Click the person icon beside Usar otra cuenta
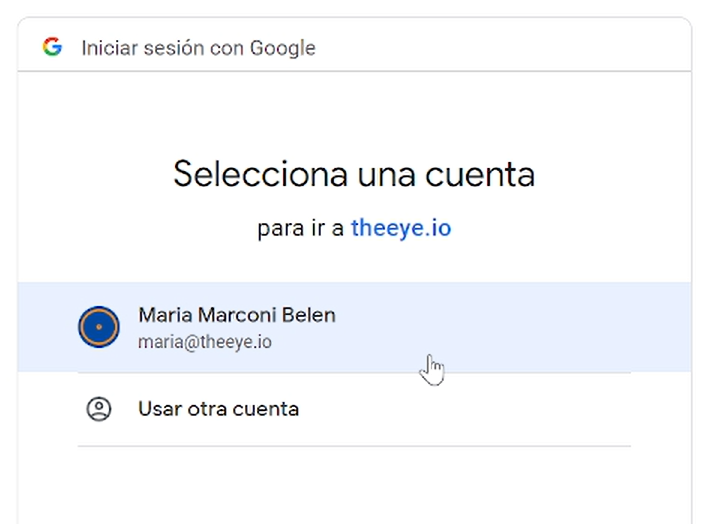Viewport: 703px width, 524px height. (x=99, y=409)
